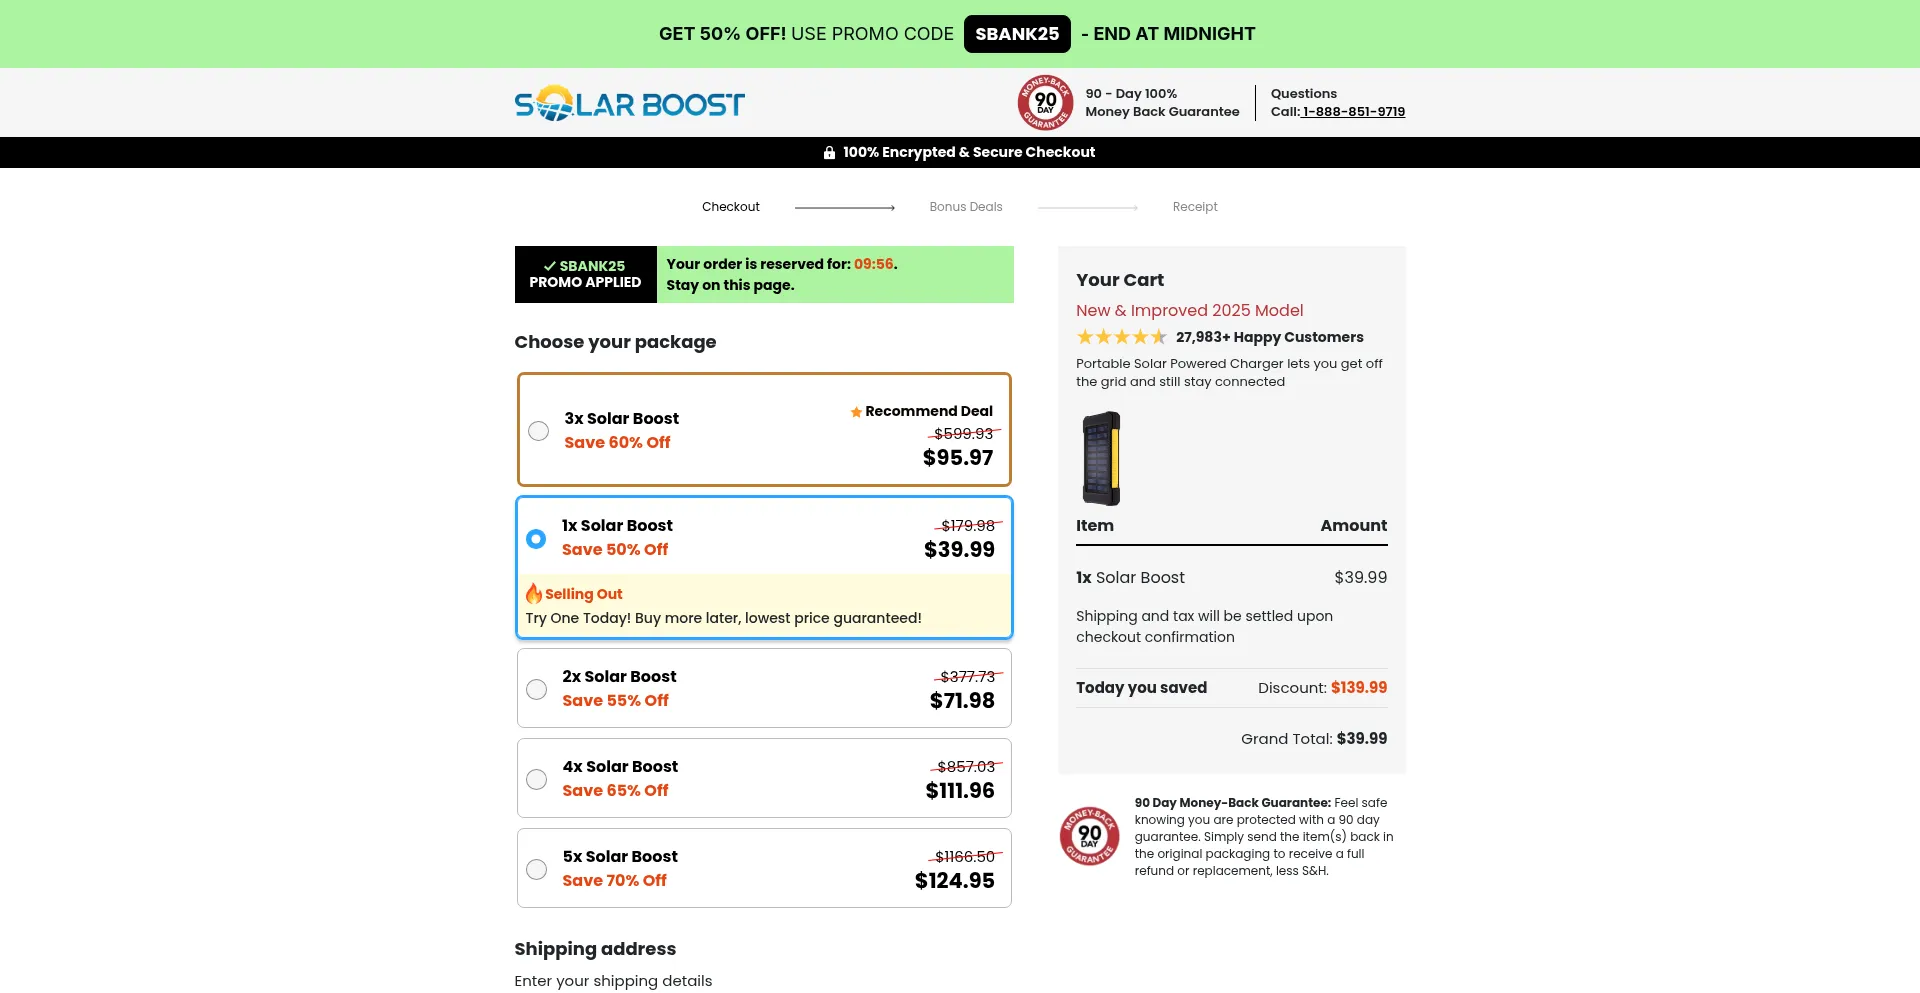This screenshot has height=993, width=1920.
Task: Click the 90 Day money-back badge in header
Action: click(x=1045, y=103)
